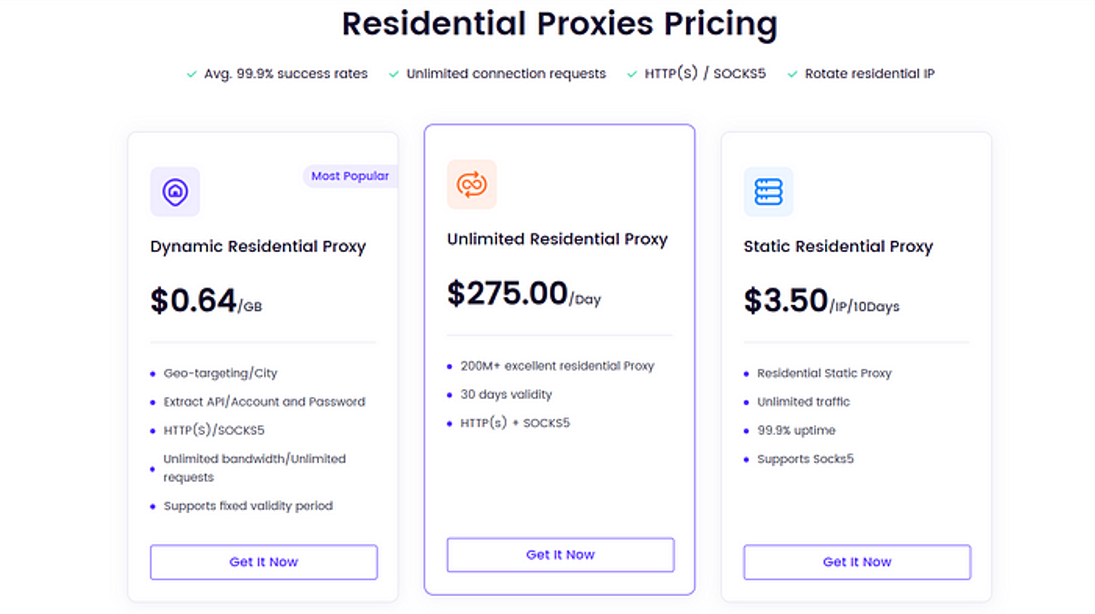Select the Dynamic Residential Proxy title

(x=258, y=247)
